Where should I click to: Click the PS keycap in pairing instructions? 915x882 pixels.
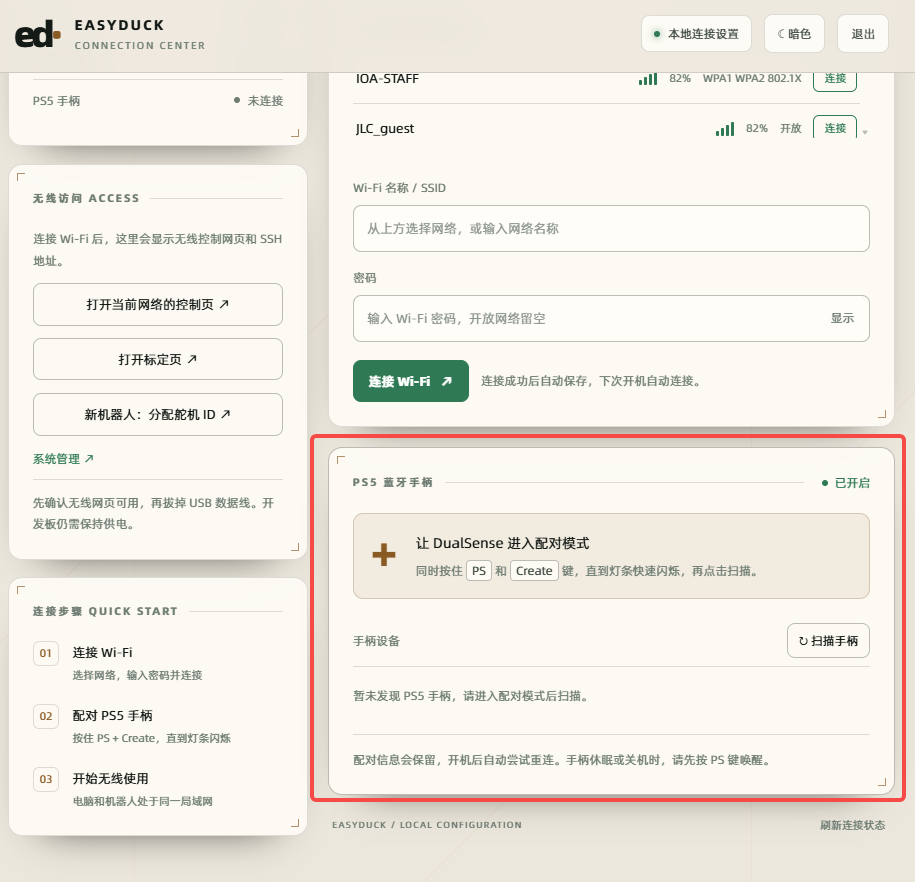click(479, 571)
